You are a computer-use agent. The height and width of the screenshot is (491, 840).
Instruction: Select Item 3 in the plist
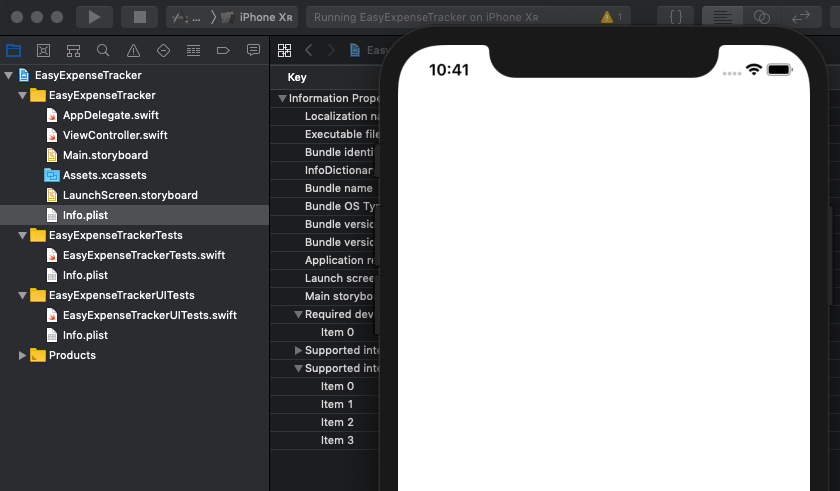point(325,441)
